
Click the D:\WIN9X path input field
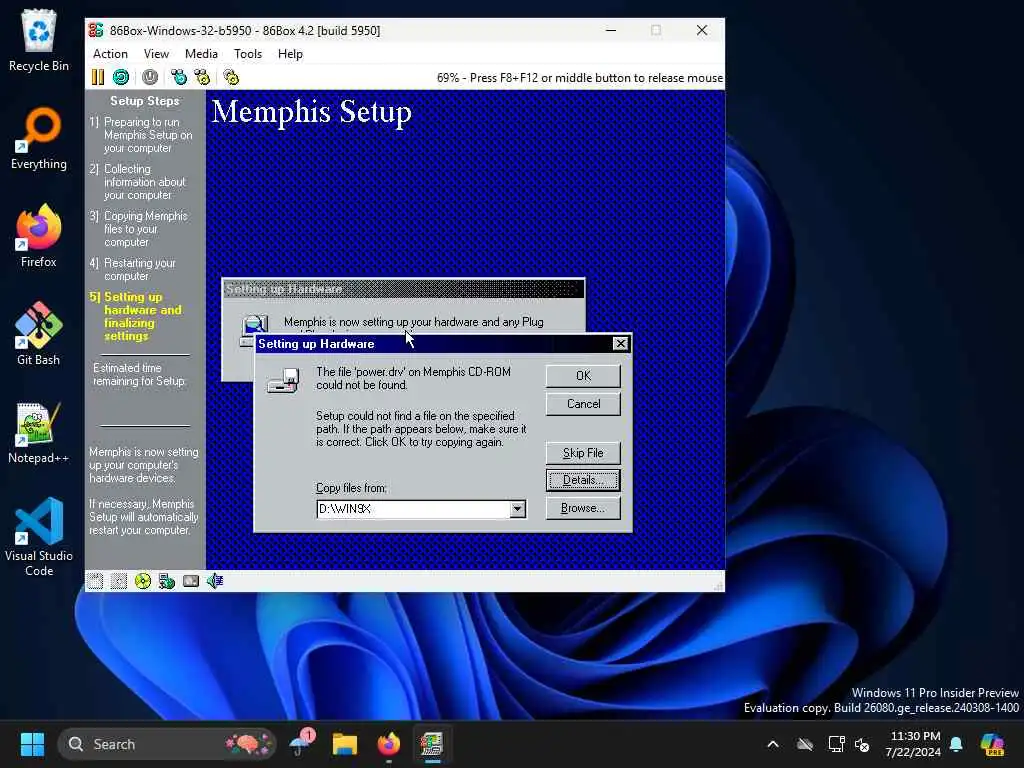413,509
